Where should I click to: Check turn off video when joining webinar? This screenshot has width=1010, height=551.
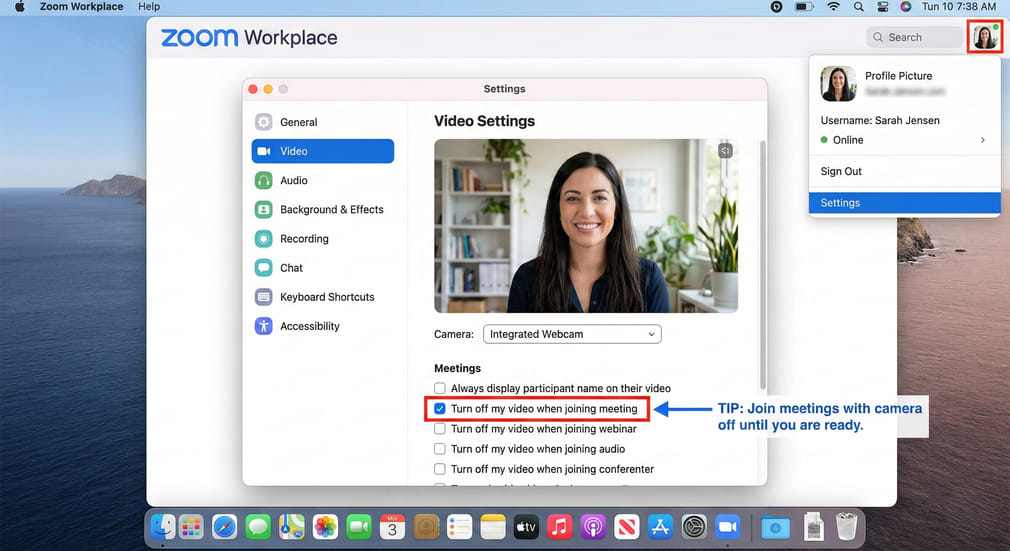pos(440,429)
